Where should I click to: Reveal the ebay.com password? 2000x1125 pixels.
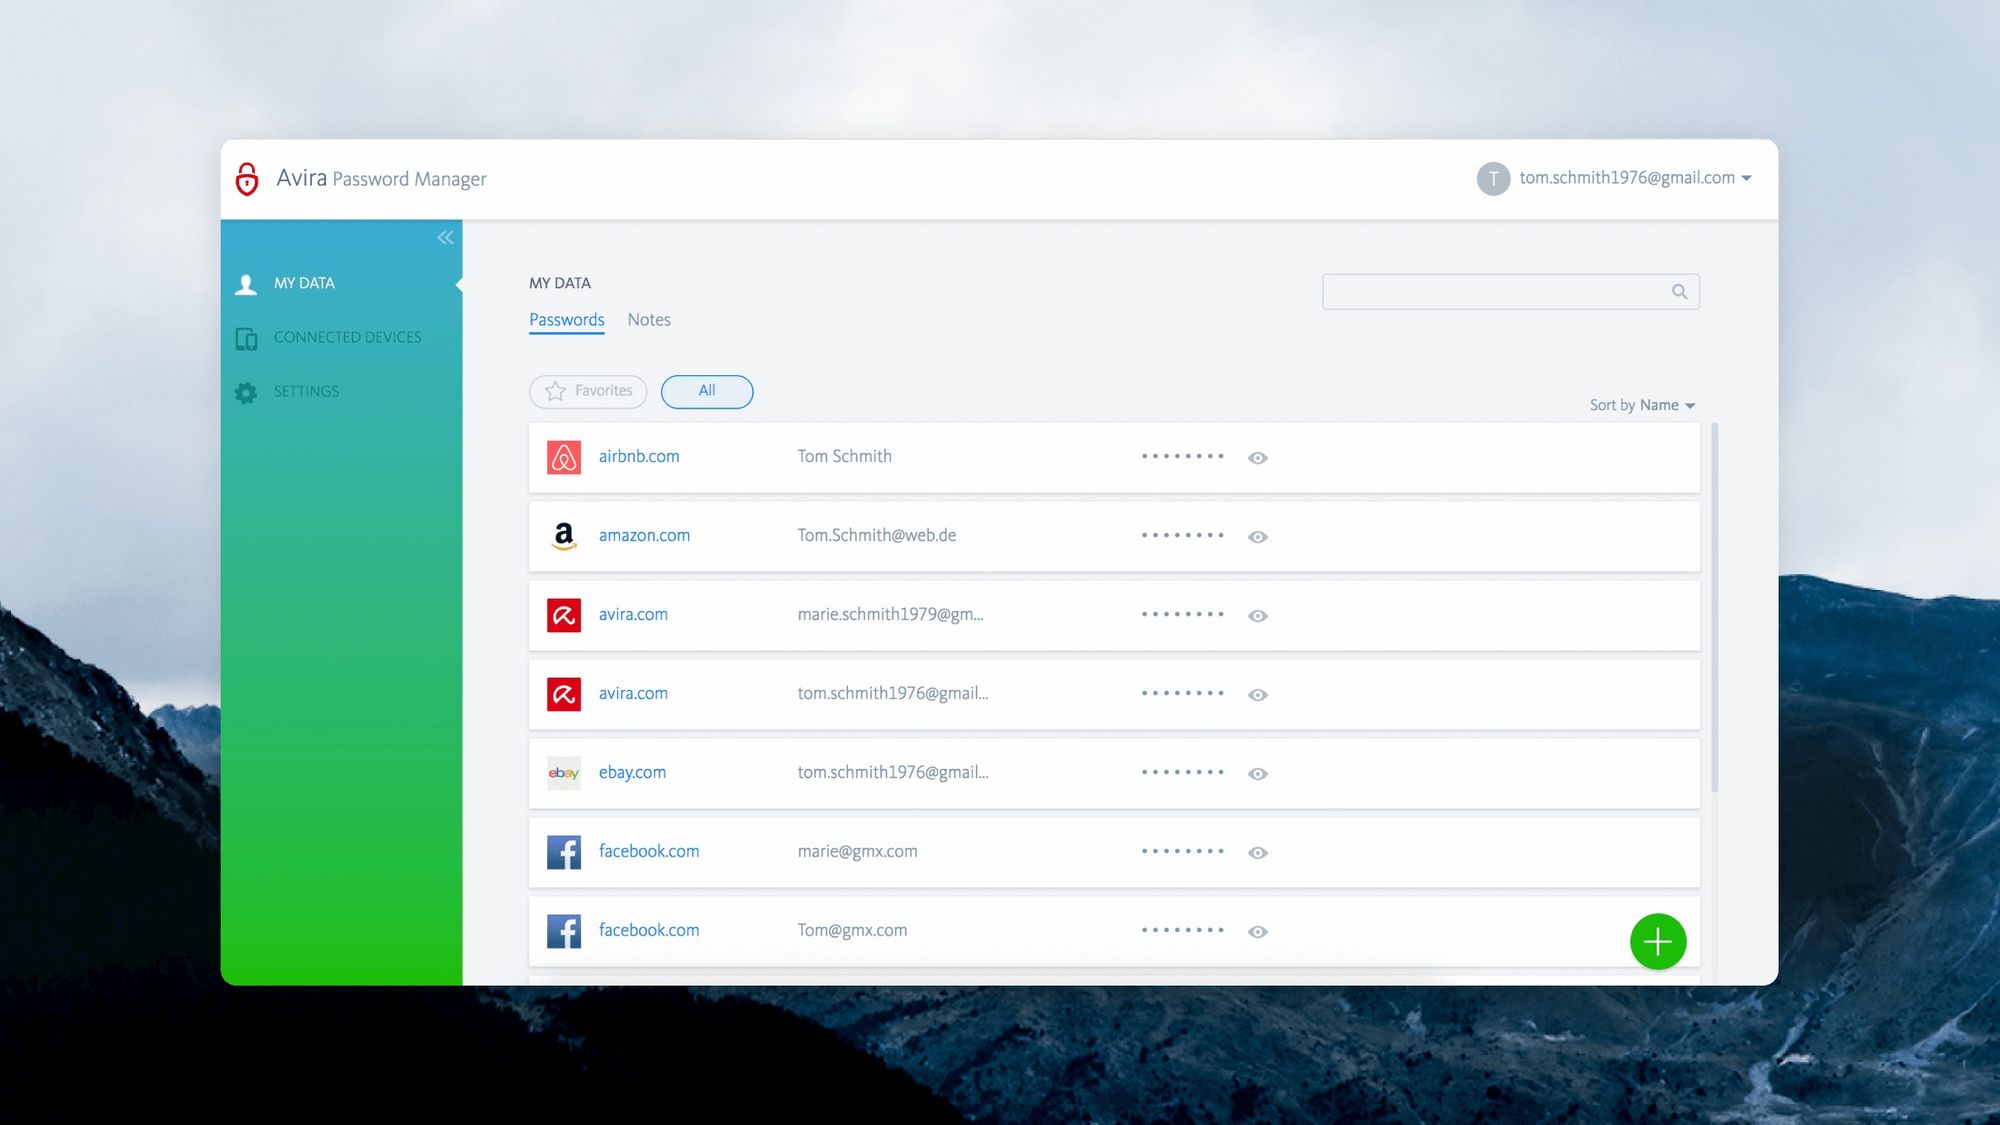(x=1257, y=774)
